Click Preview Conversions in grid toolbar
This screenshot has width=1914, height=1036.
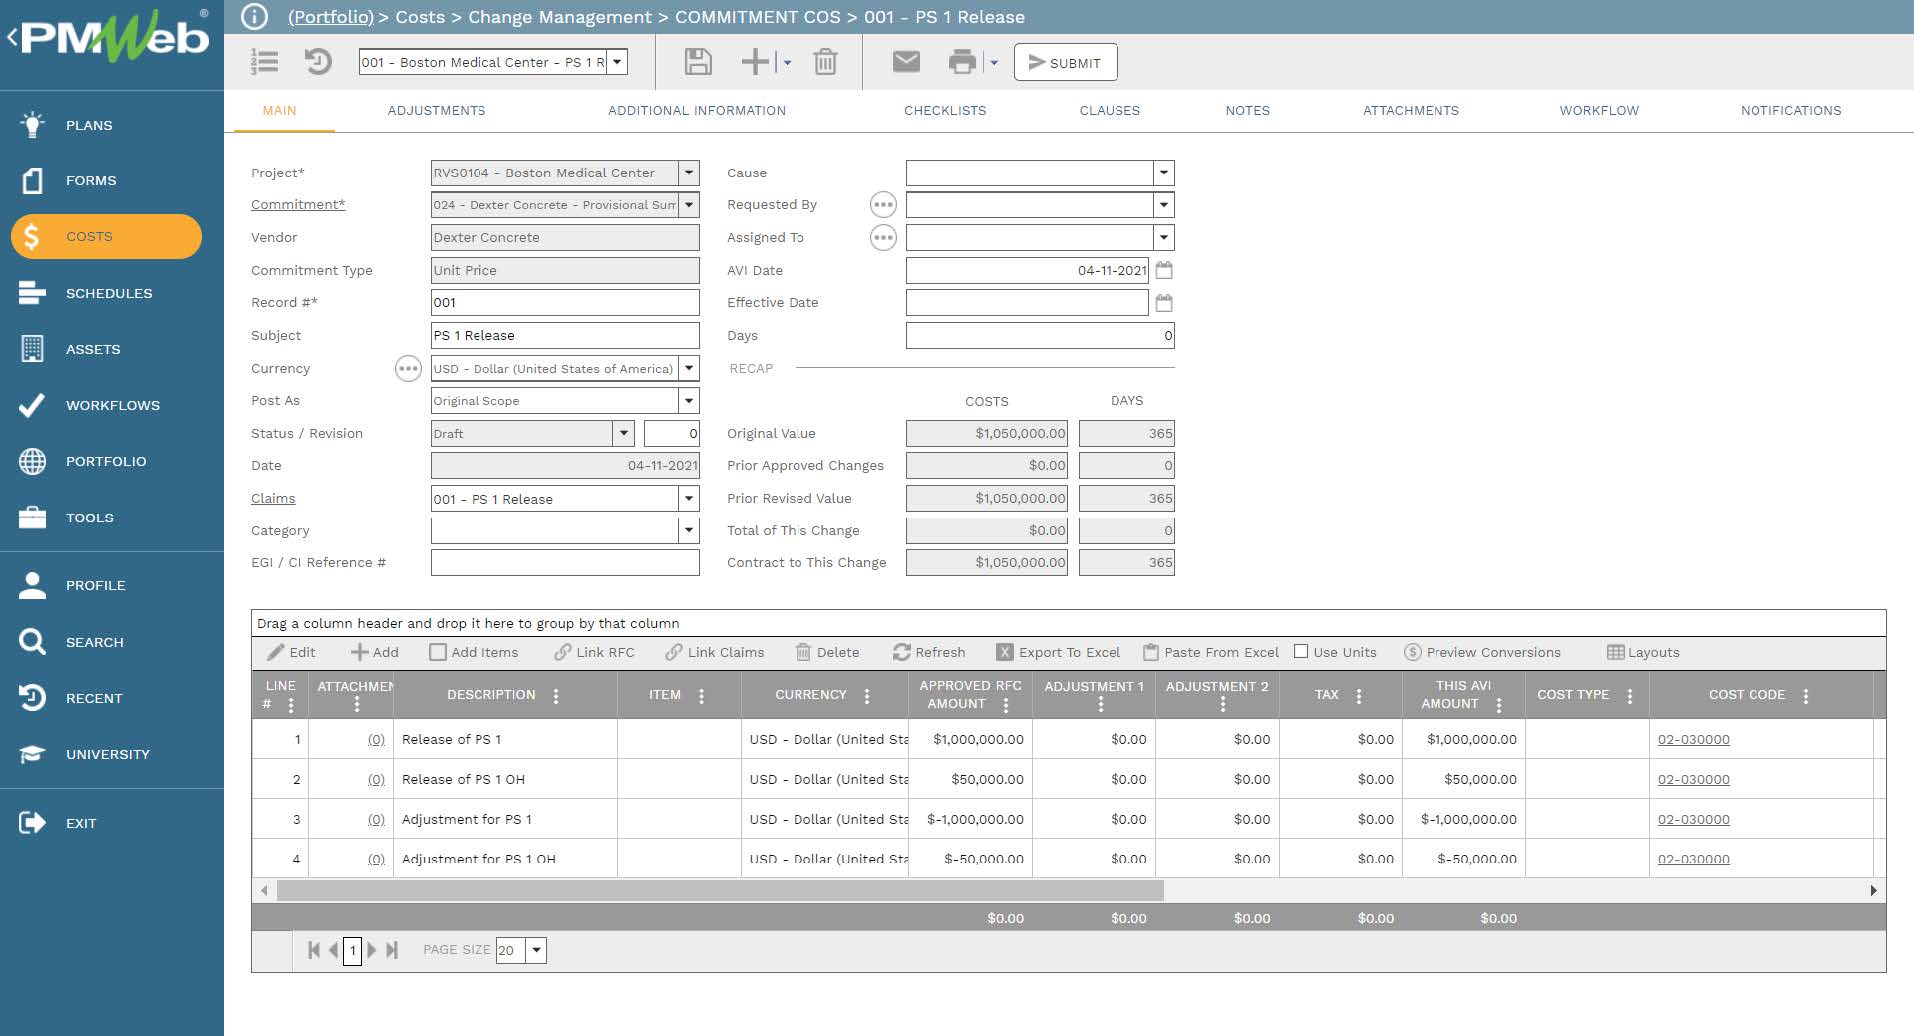[1482, 652]
